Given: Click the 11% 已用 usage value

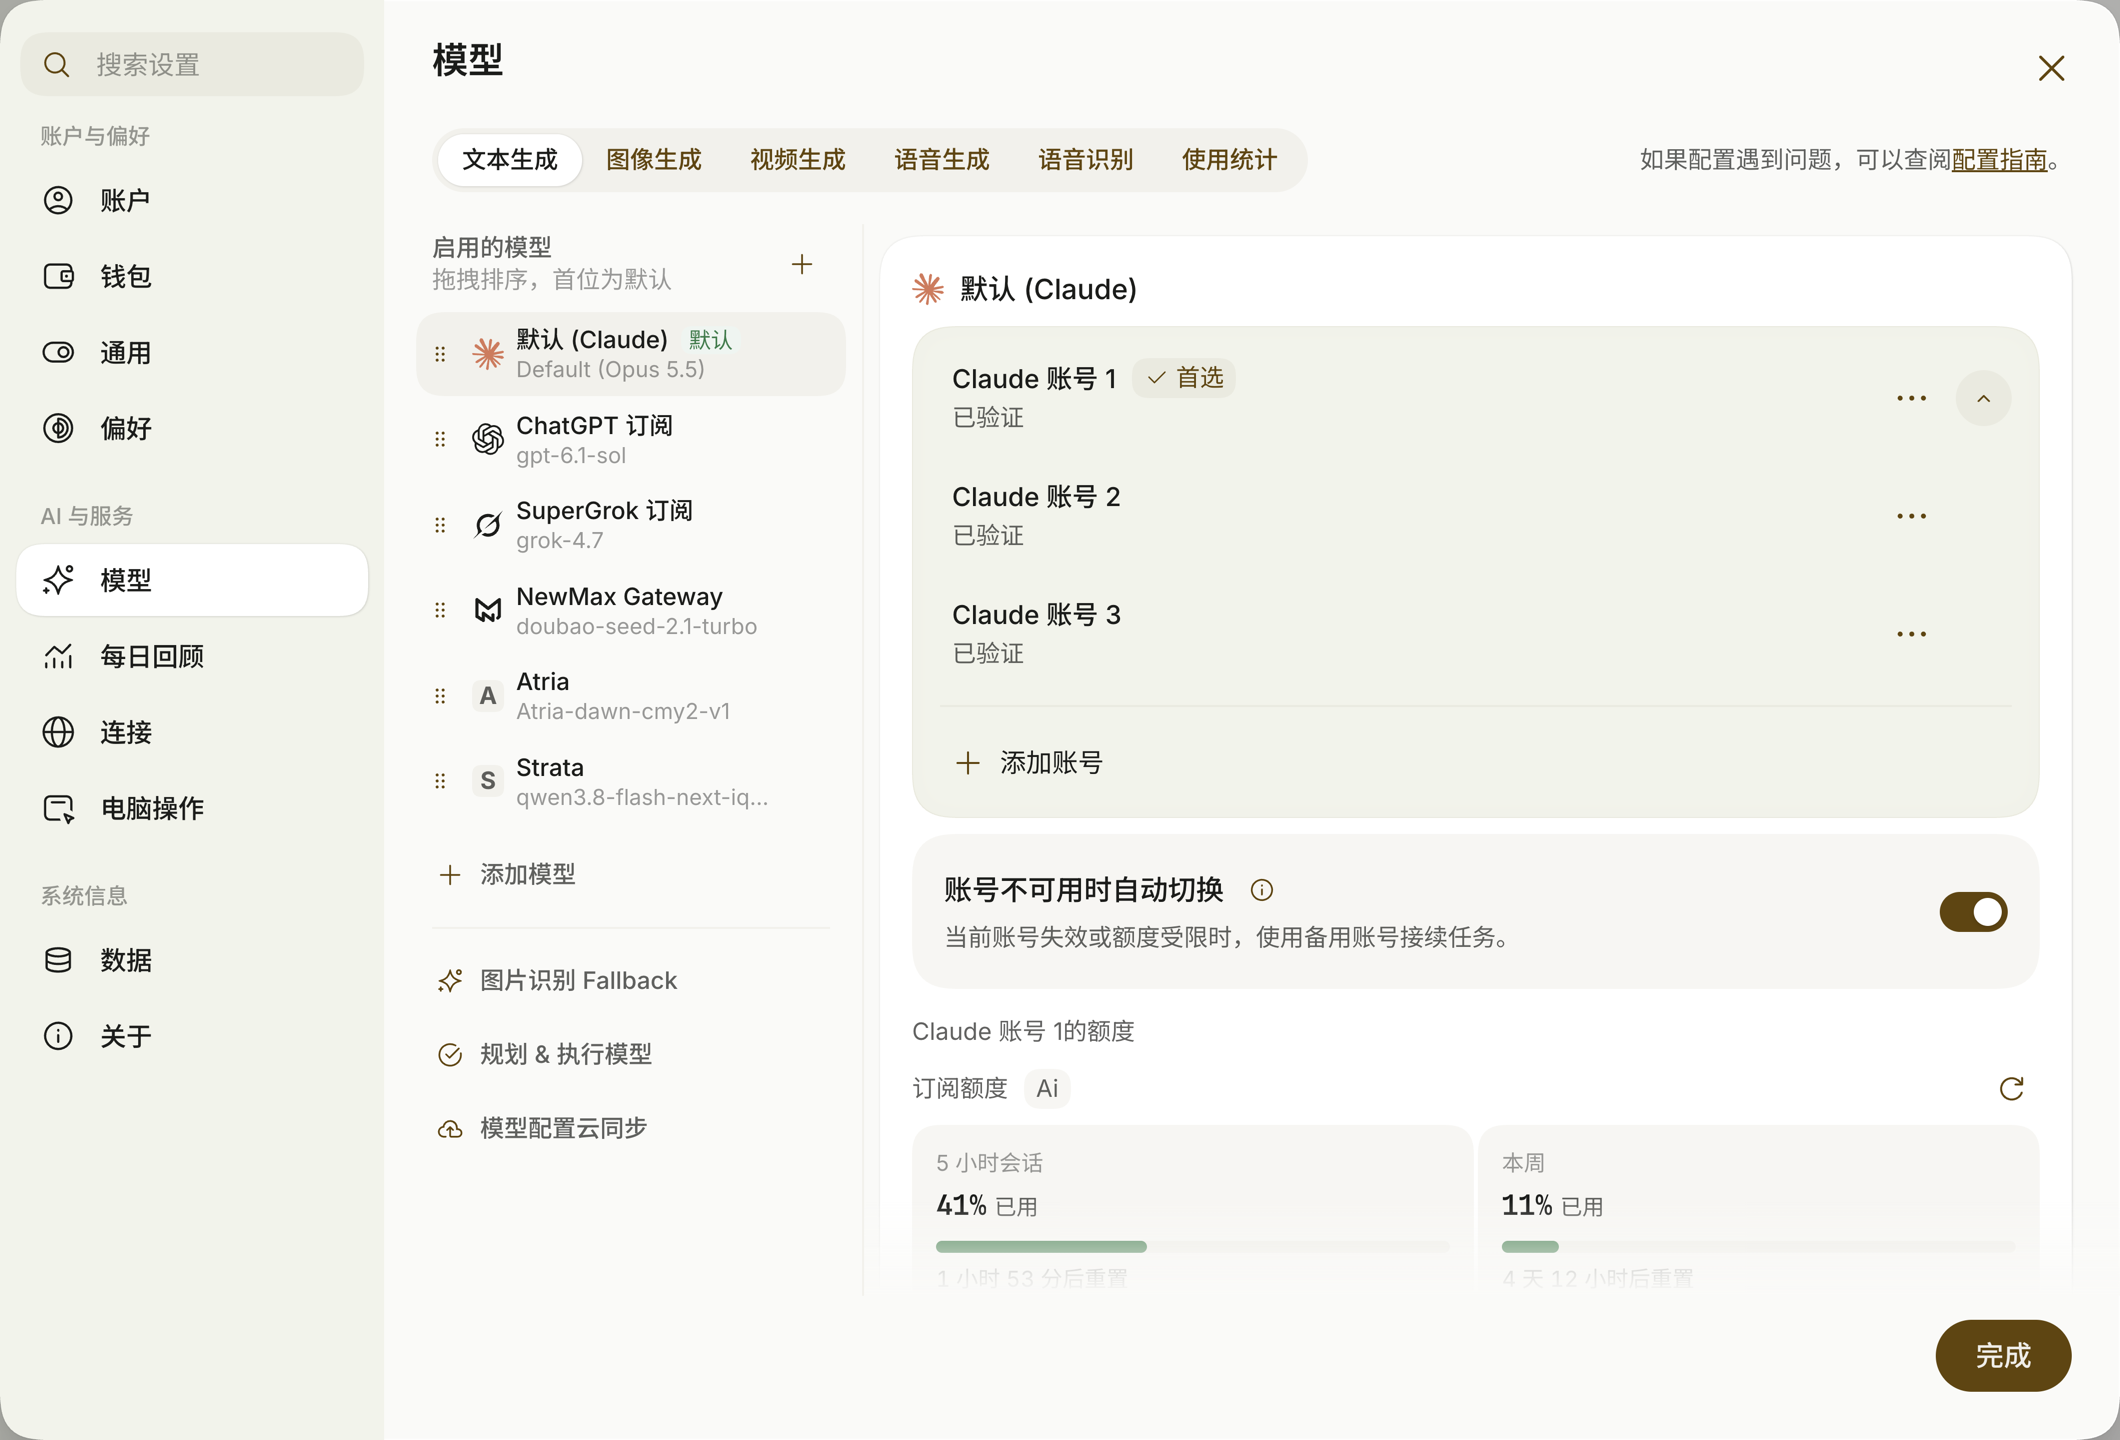Looking at the screenshot, I should (1553, 1206).
